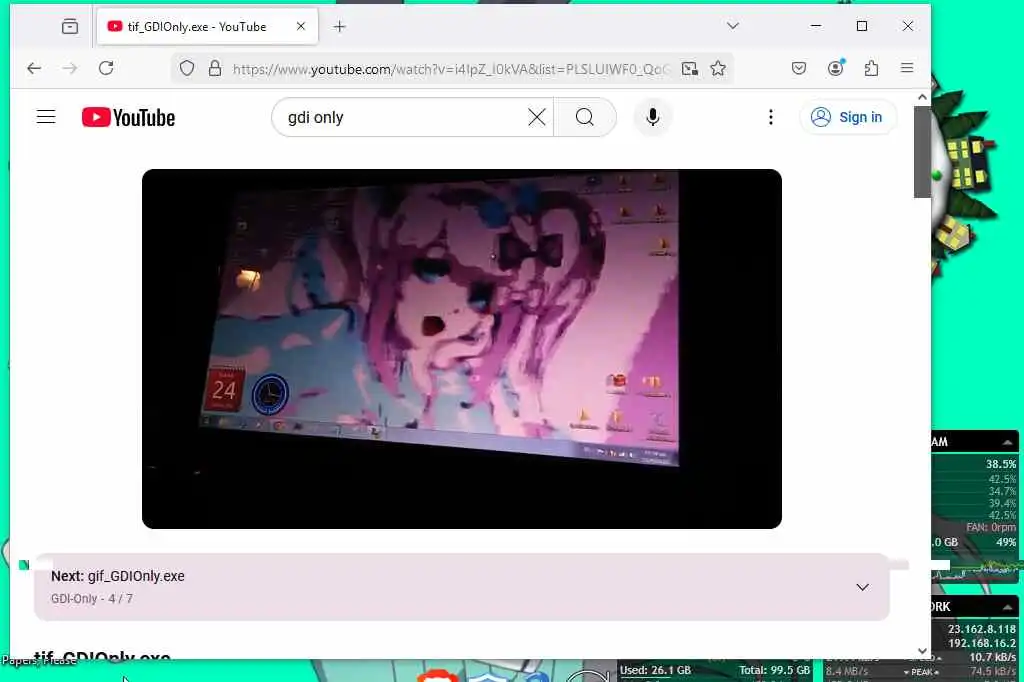Go back to the previous page
This screenshot has width=1024, height=682.
pos(34,68)
